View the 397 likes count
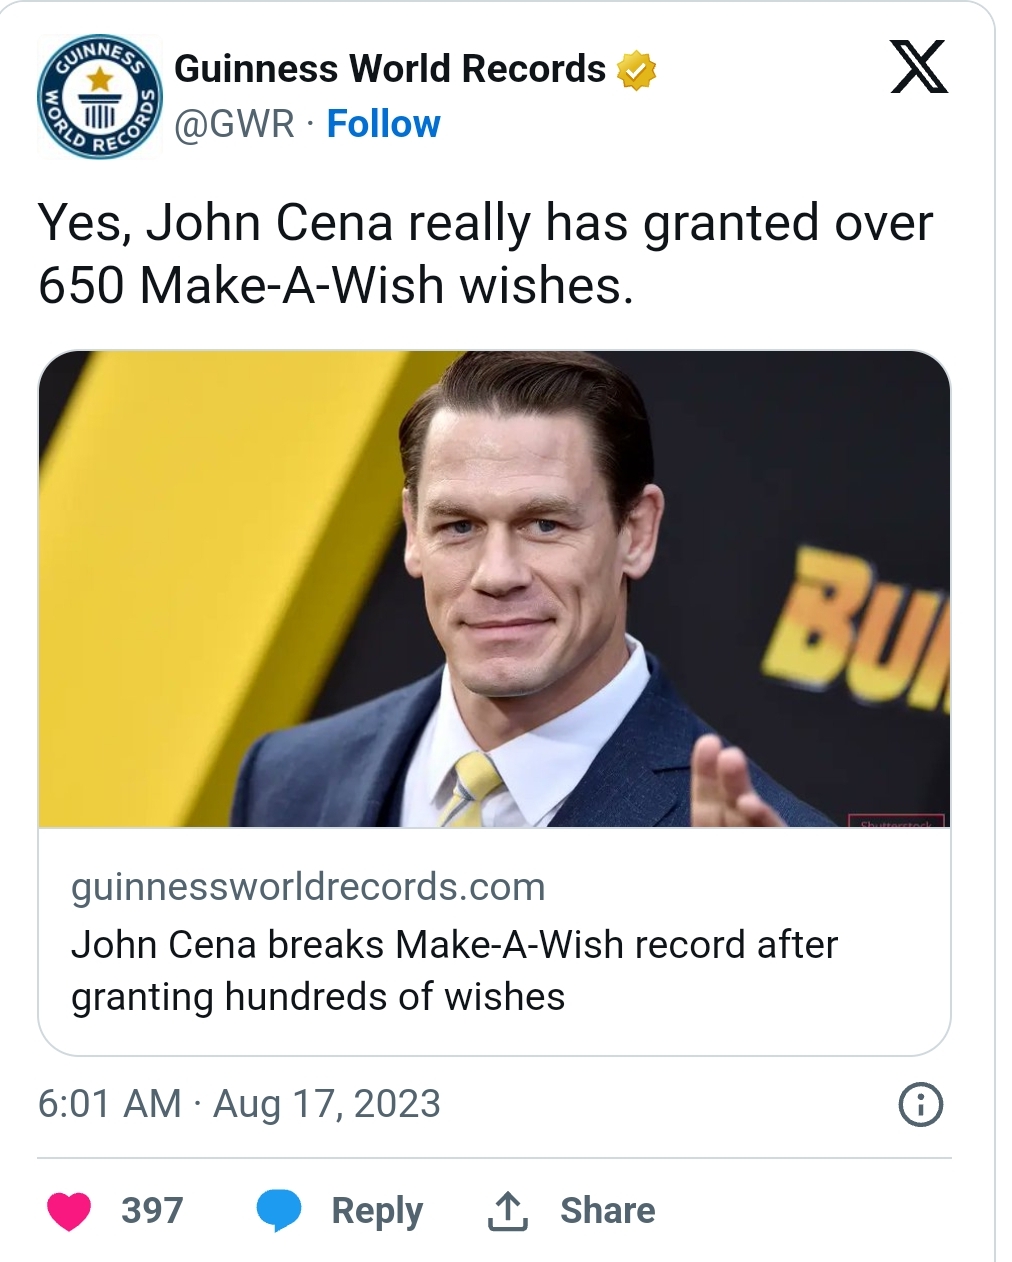Screen dimensions: 1012x1262 tap(152, 1210)
